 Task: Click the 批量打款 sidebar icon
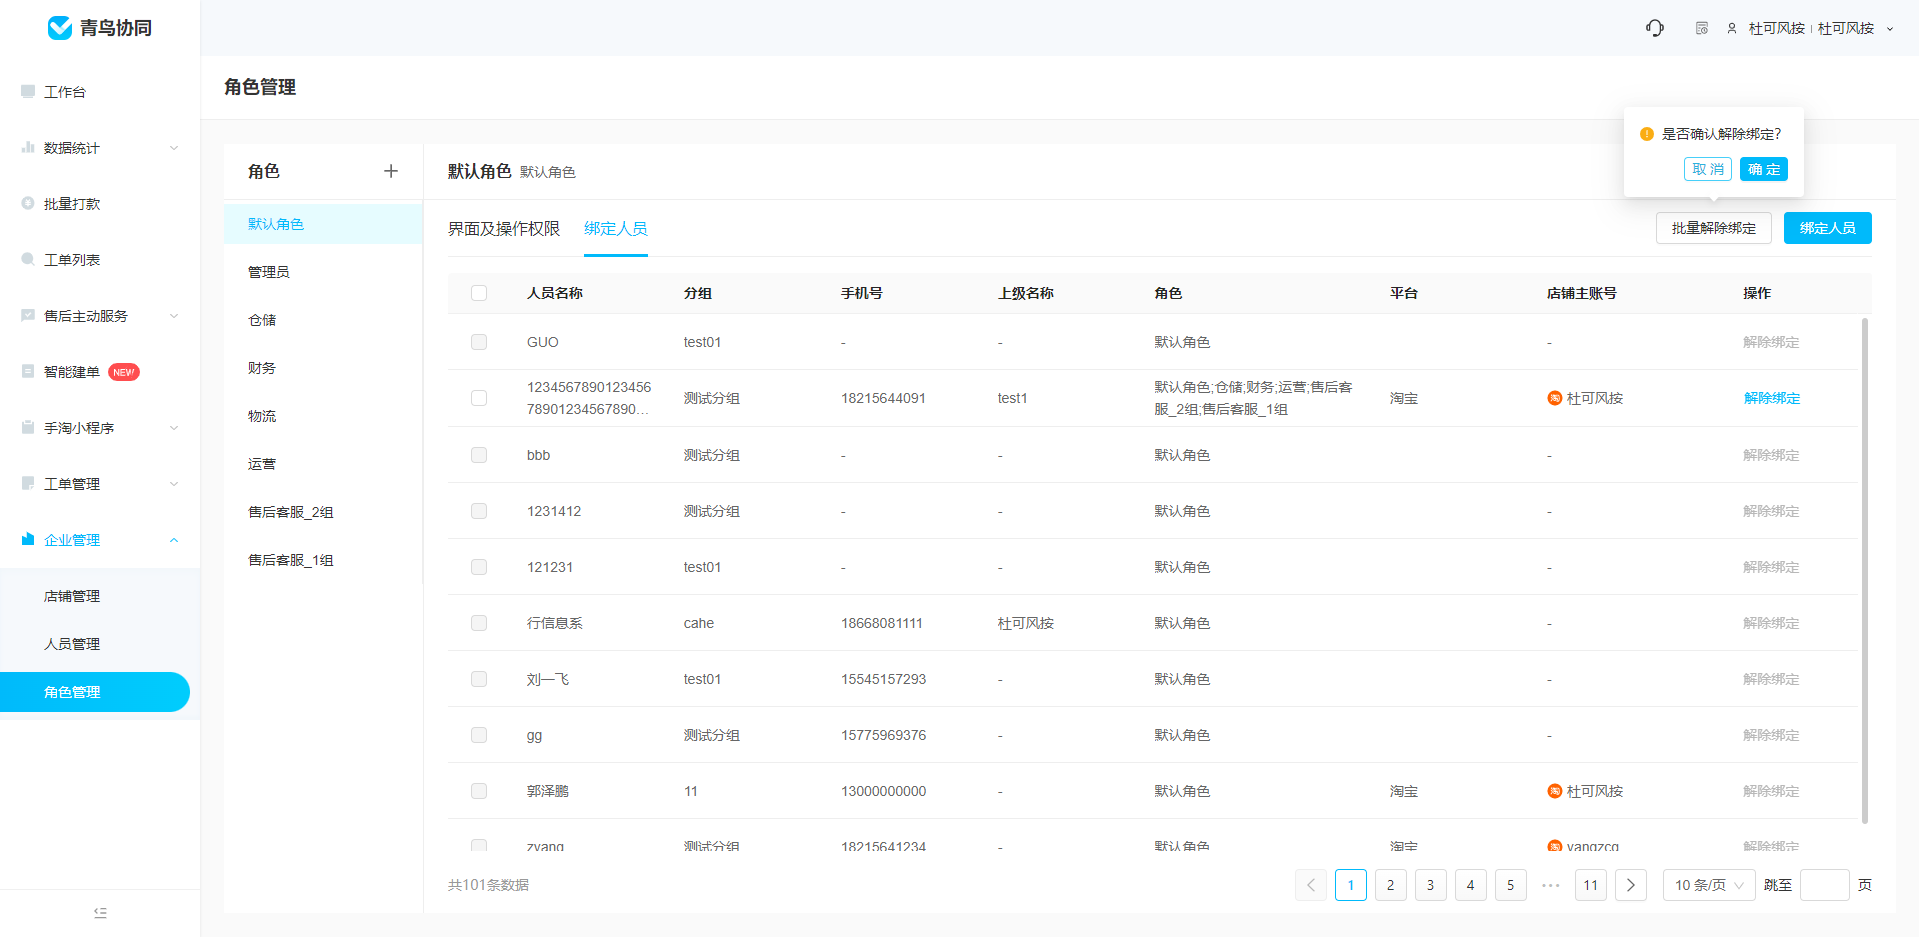[28, 203]
